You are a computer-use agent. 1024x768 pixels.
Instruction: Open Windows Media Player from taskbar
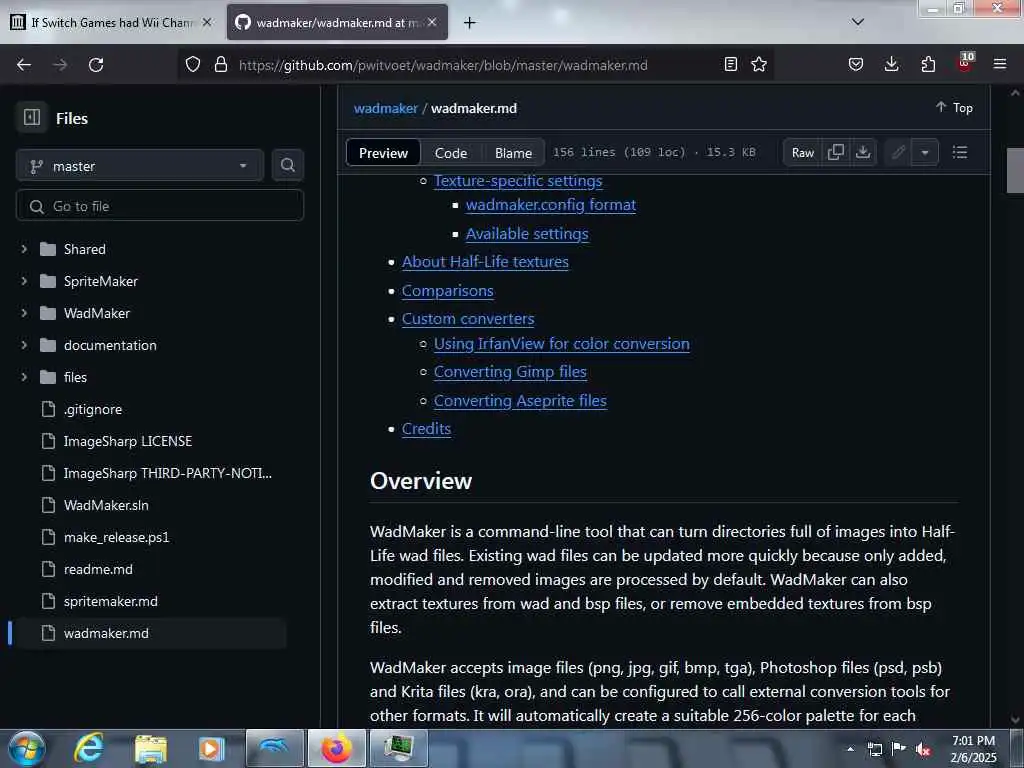[x=211, y=748]
